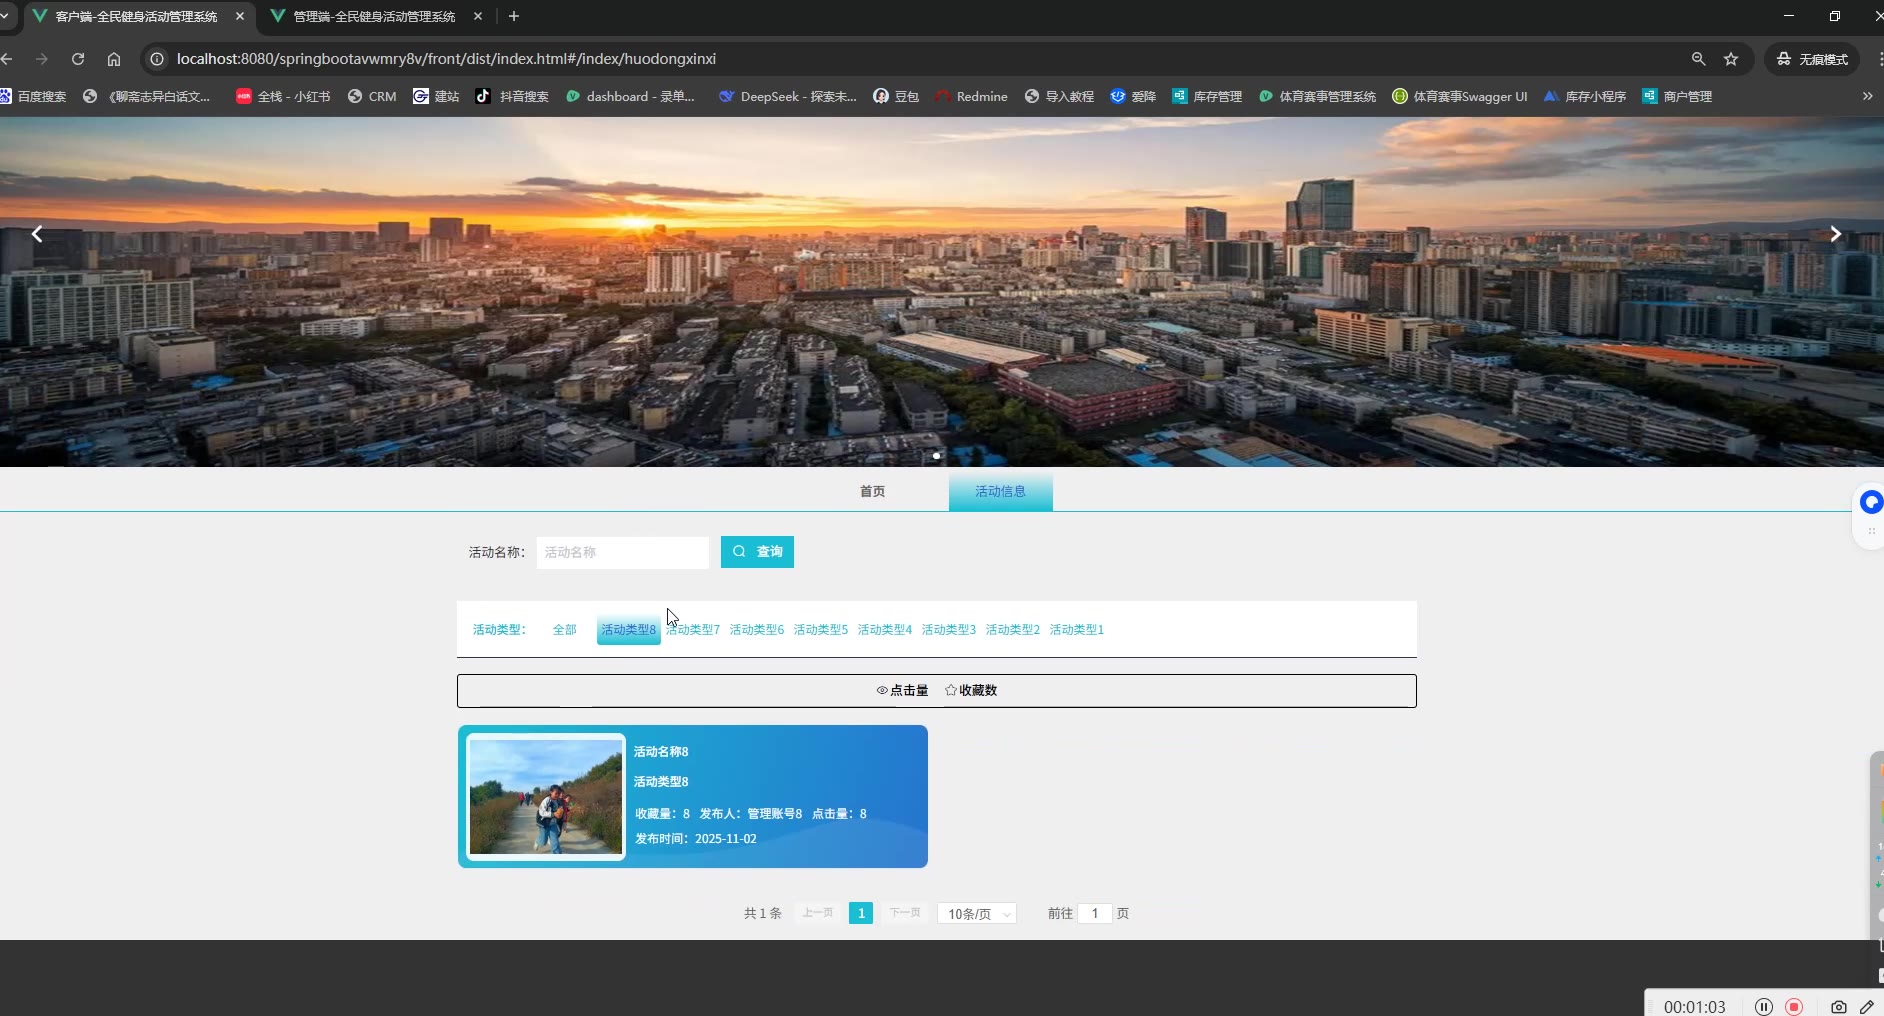The image size is (1884, 1016).
Task: Click the browser home icon
Action: coord(114,59)
